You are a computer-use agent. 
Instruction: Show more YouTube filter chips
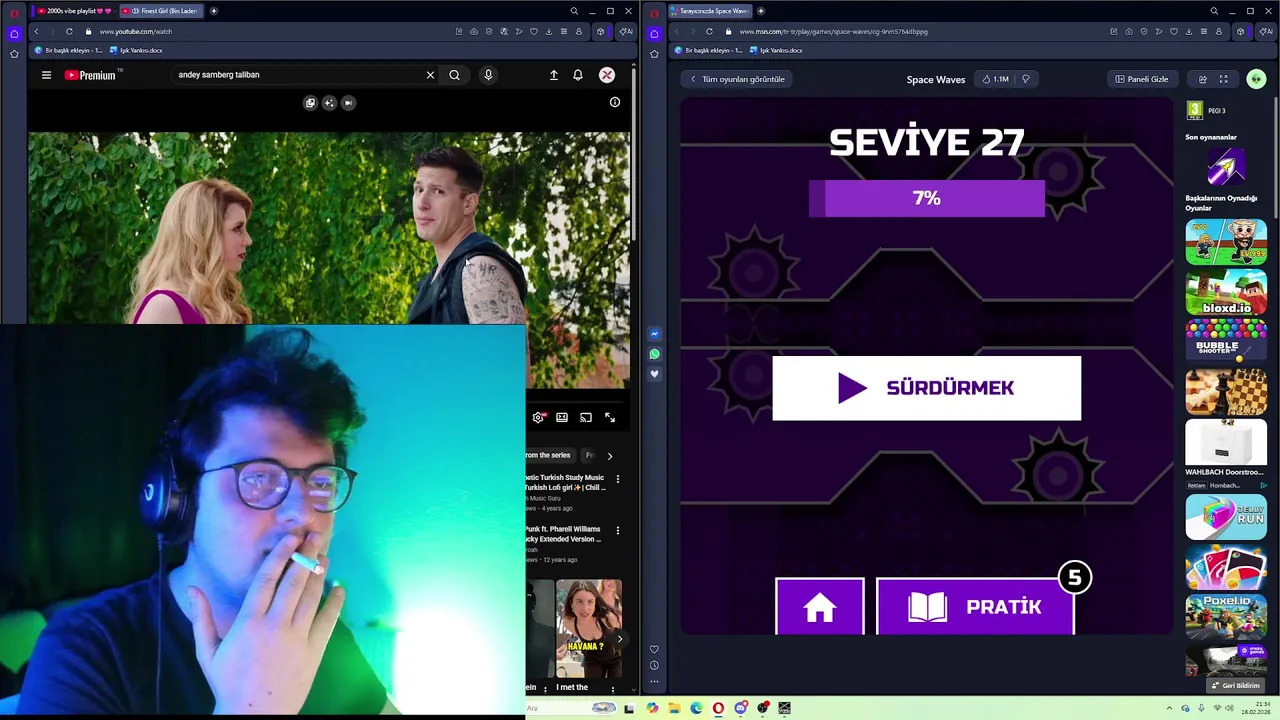pos(610,455)
